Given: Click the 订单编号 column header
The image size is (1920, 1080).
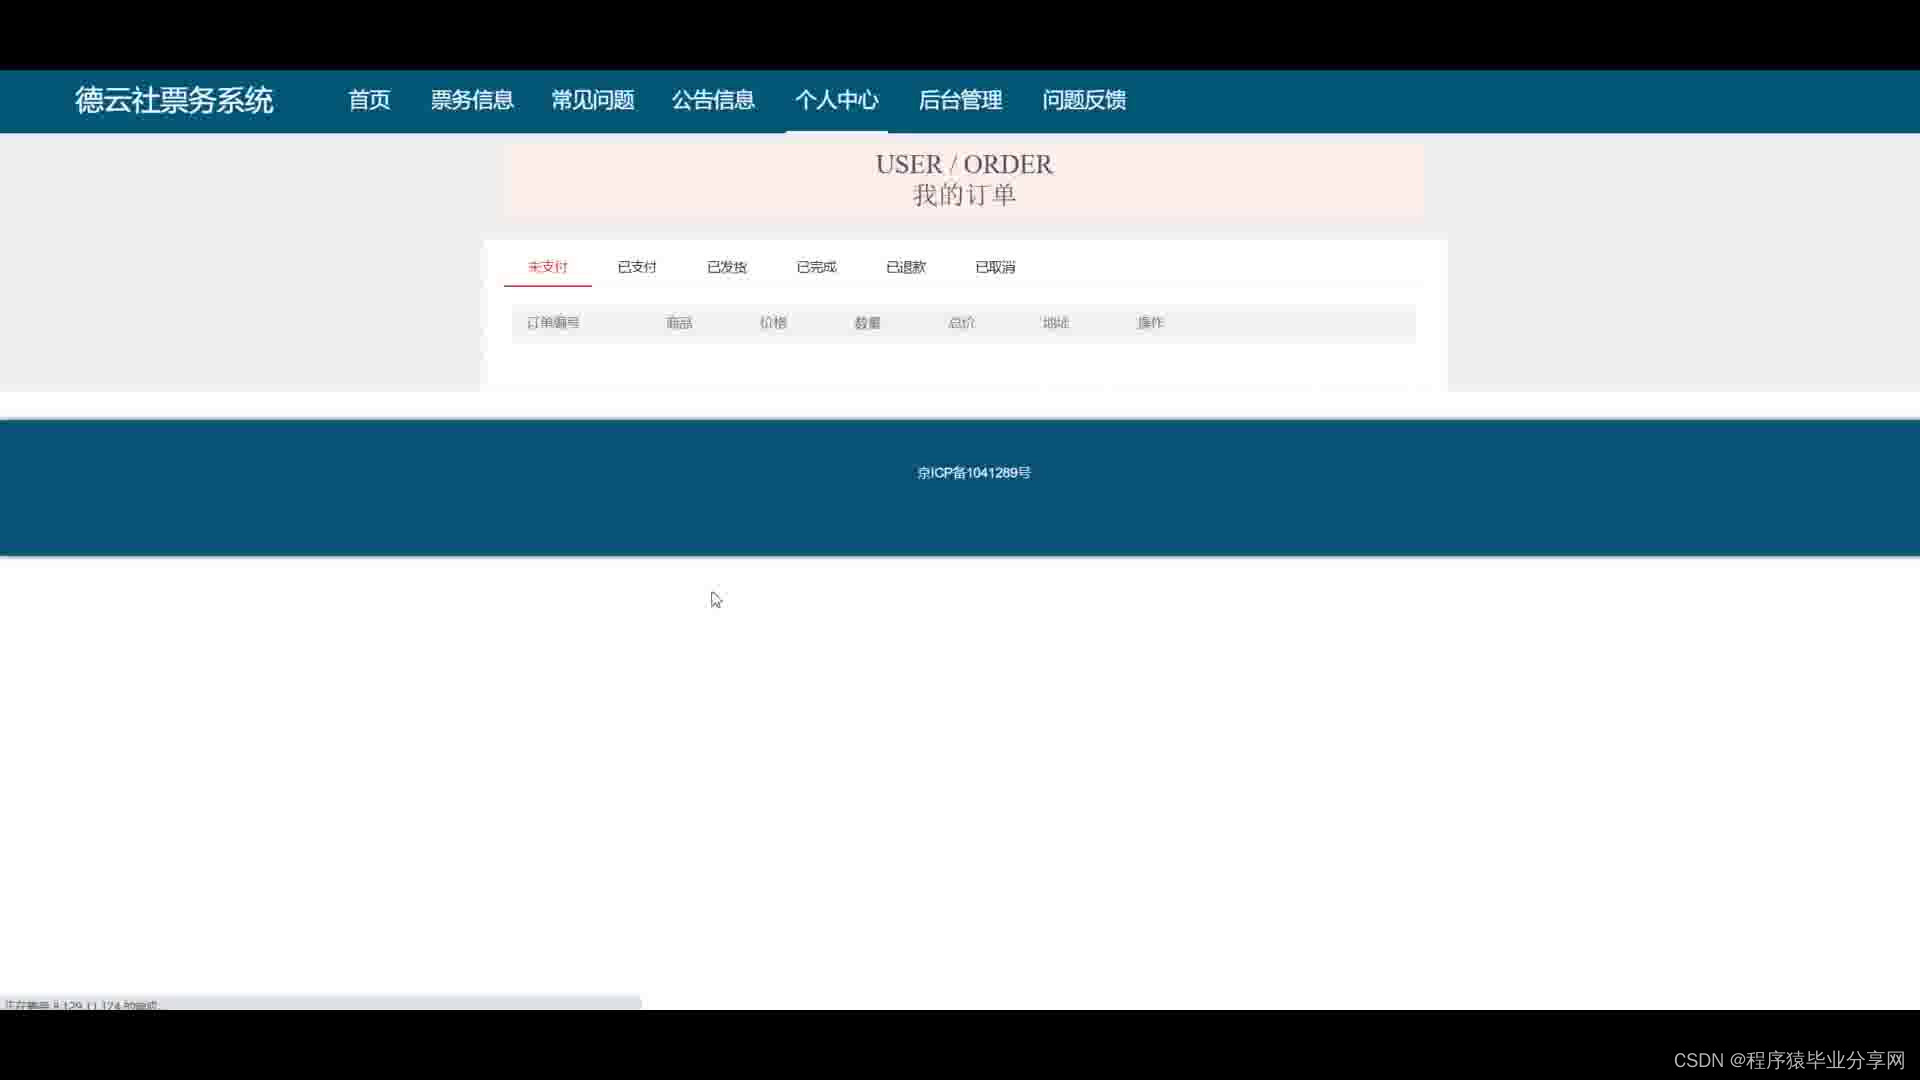Looking at the screenshot, I should coord(553,323).
